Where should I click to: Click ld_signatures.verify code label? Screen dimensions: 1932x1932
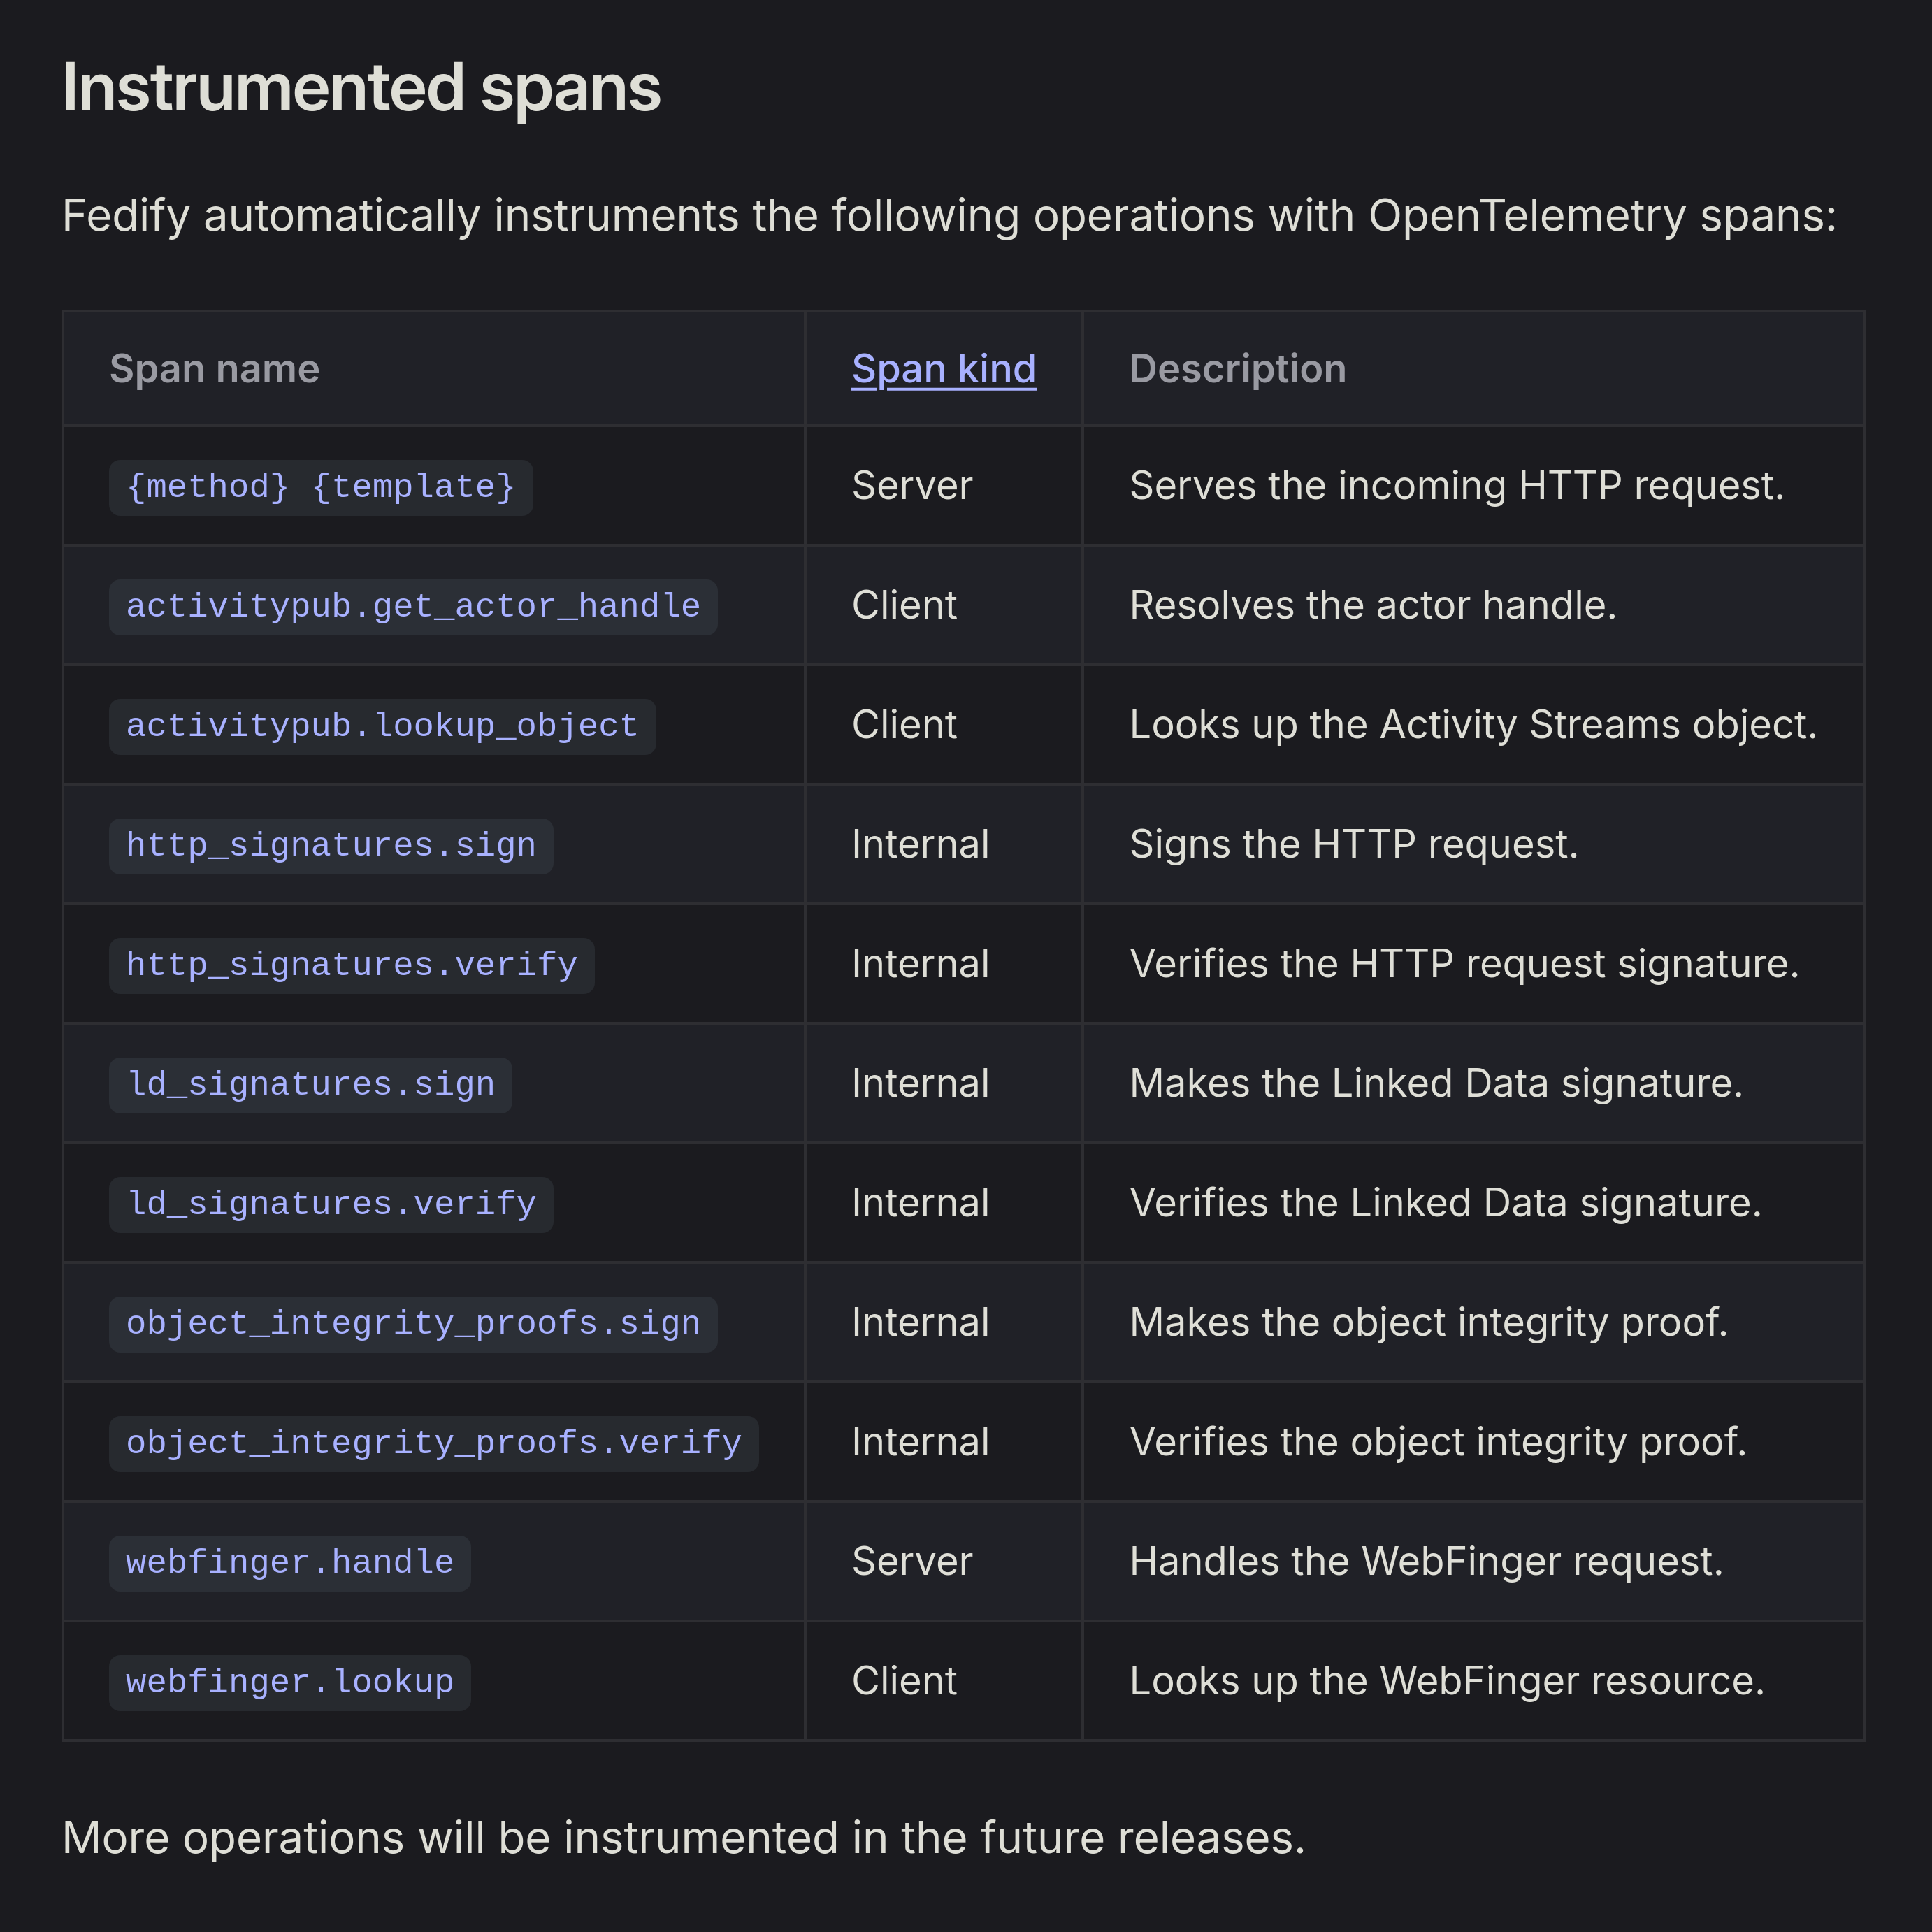330,1204
